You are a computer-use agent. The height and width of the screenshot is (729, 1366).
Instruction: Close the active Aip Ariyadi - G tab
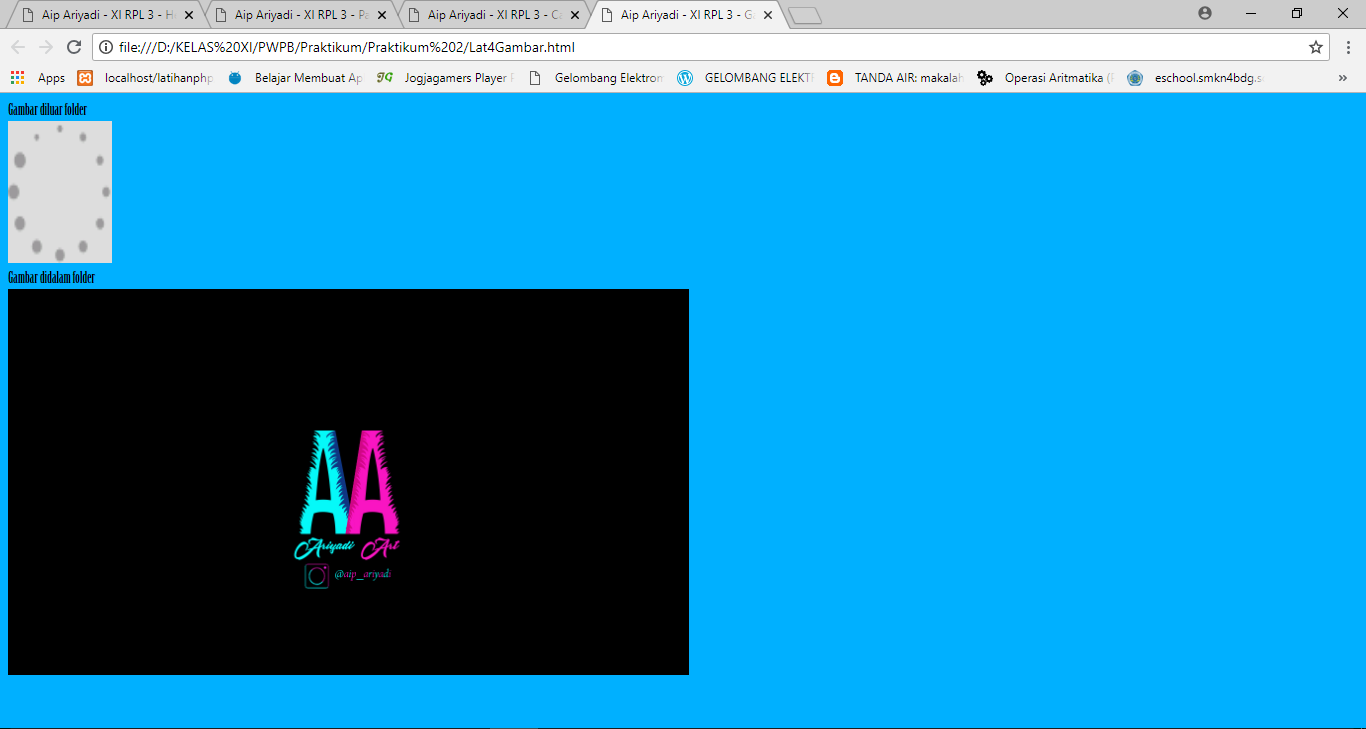coord(768,15)
